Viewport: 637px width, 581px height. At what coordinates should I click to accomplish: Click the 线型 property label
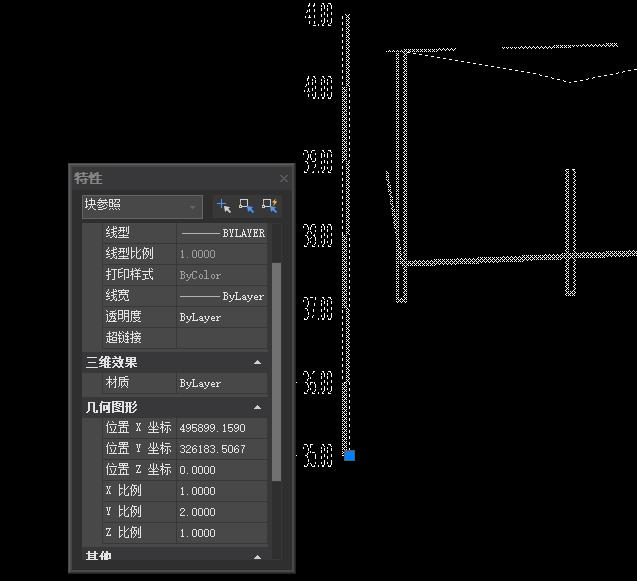pyautogui.click(x=117, y=233)
